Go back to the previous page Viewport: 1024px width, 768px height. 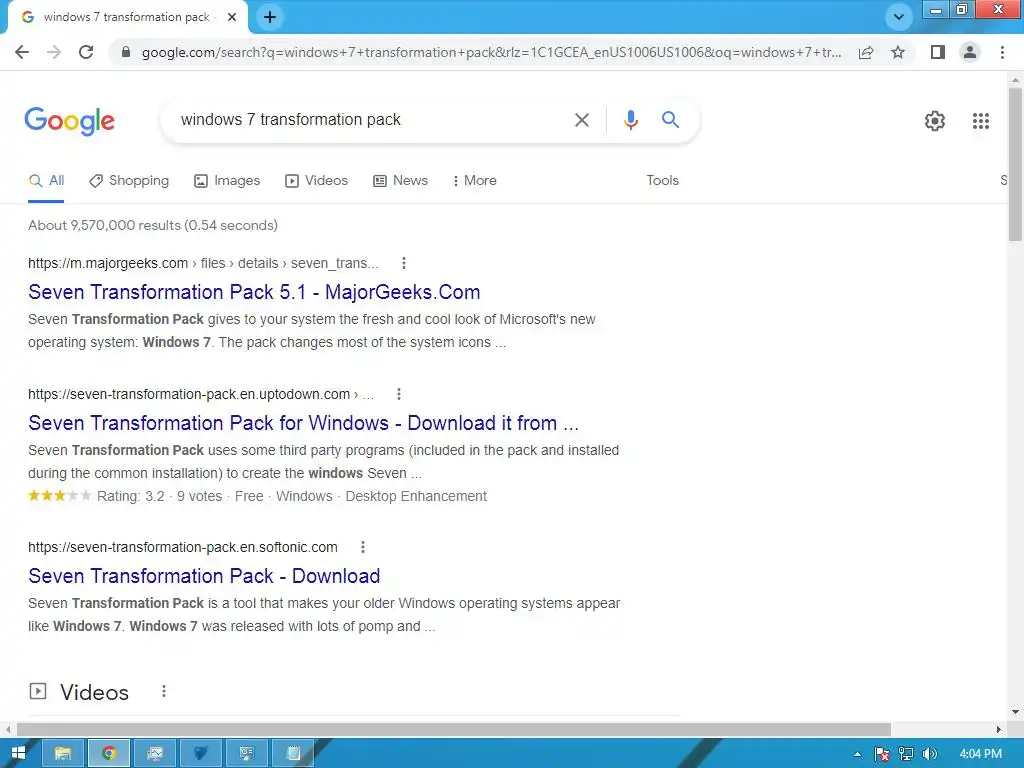pyautogui.click(x=22, y=52)
